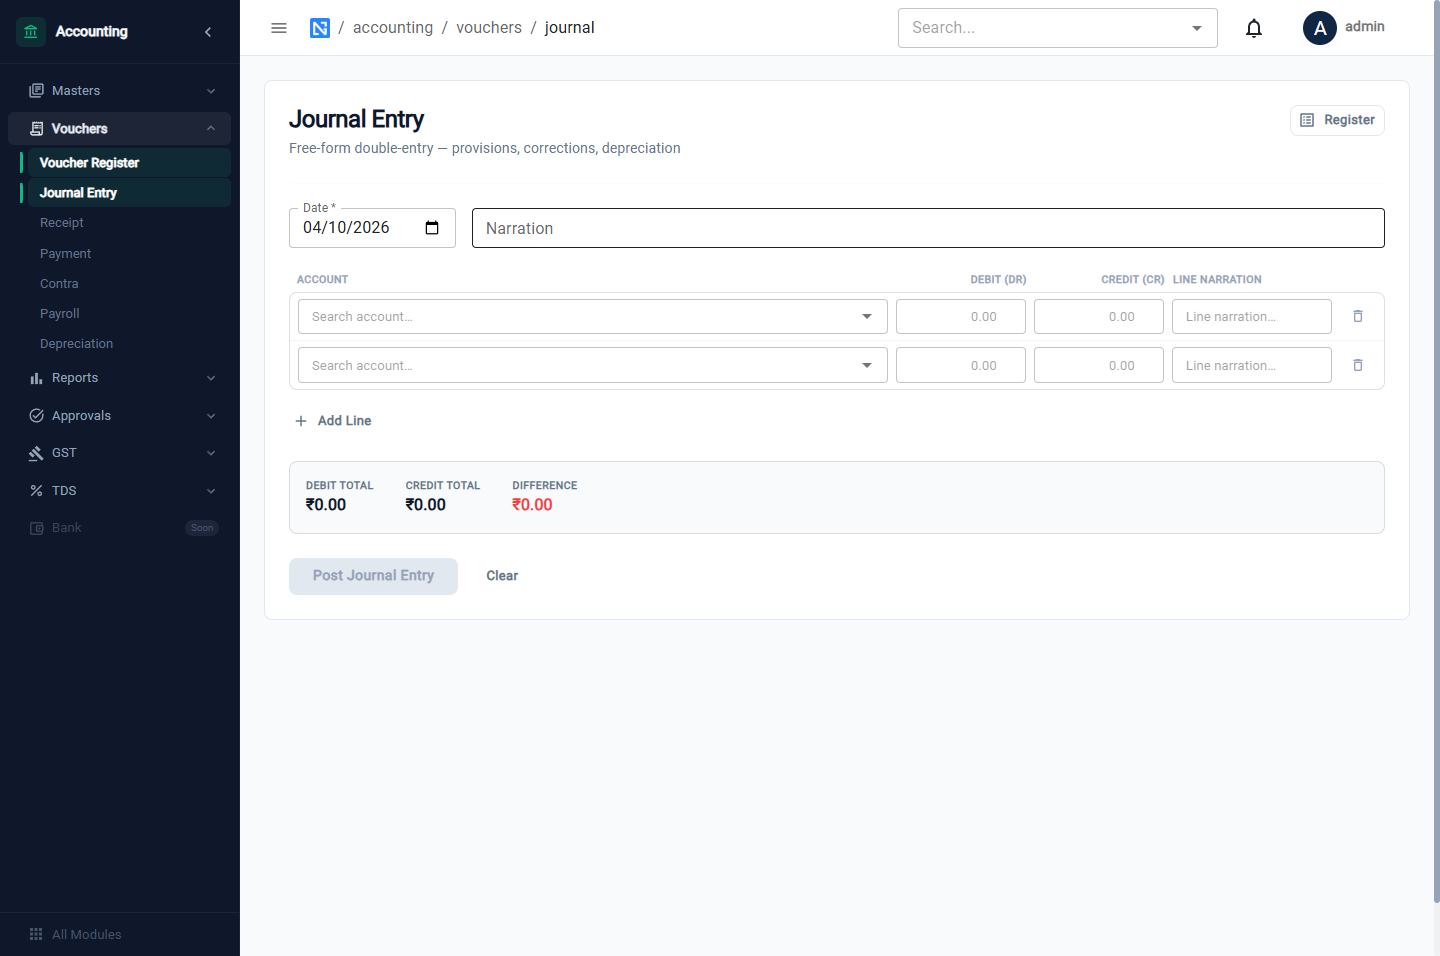Expand the GST menu chevron
The height and width of the screenshot is (956, 1440).
click(211, 453)
